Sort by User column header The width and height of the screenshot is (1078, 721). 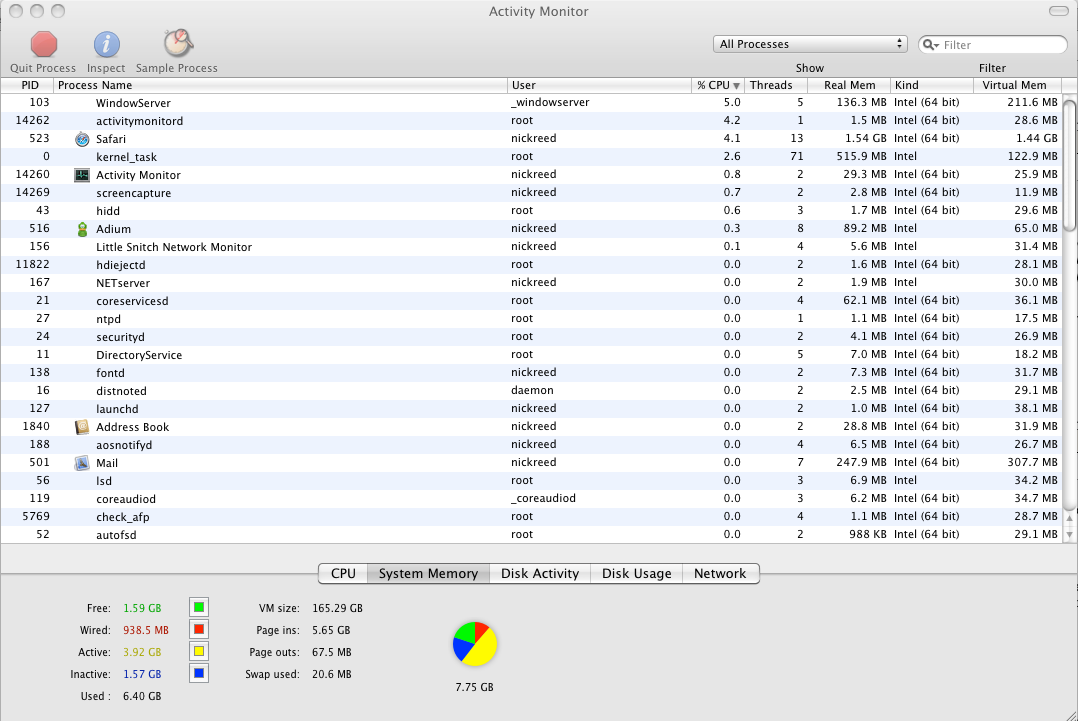(600, 85)
